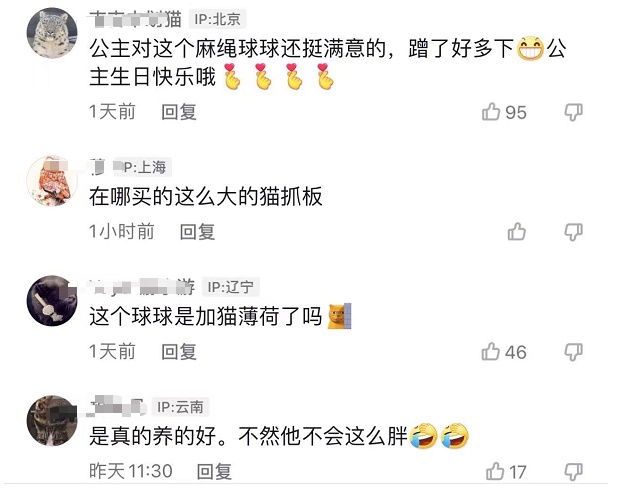Select the IP:北京 location tag
624x488 pixels.
tap(217, 19)
